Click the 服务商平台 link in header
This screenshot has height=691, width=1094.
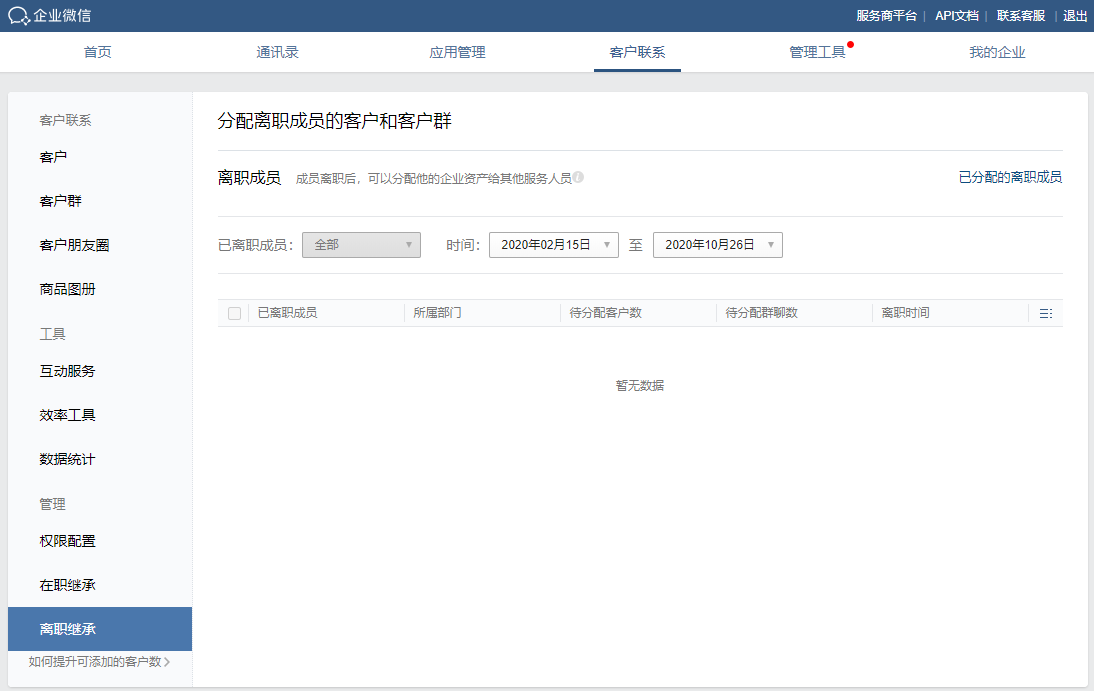click(886, 16)
